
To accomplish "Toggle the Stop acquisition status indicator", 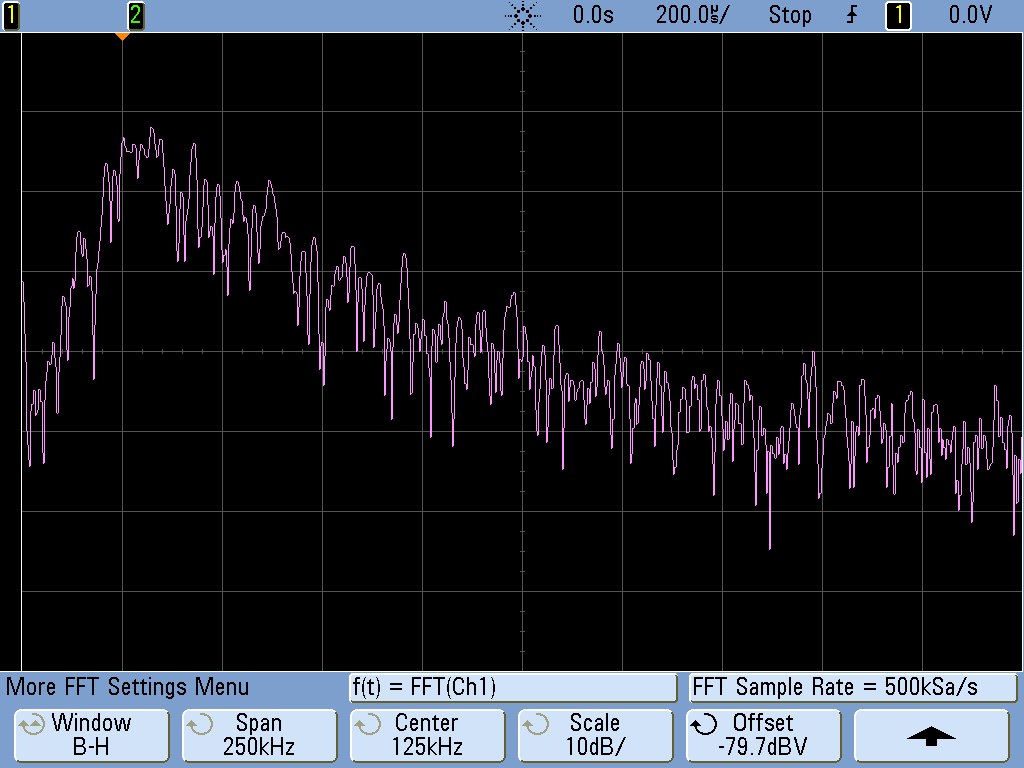I will (789, 15).
